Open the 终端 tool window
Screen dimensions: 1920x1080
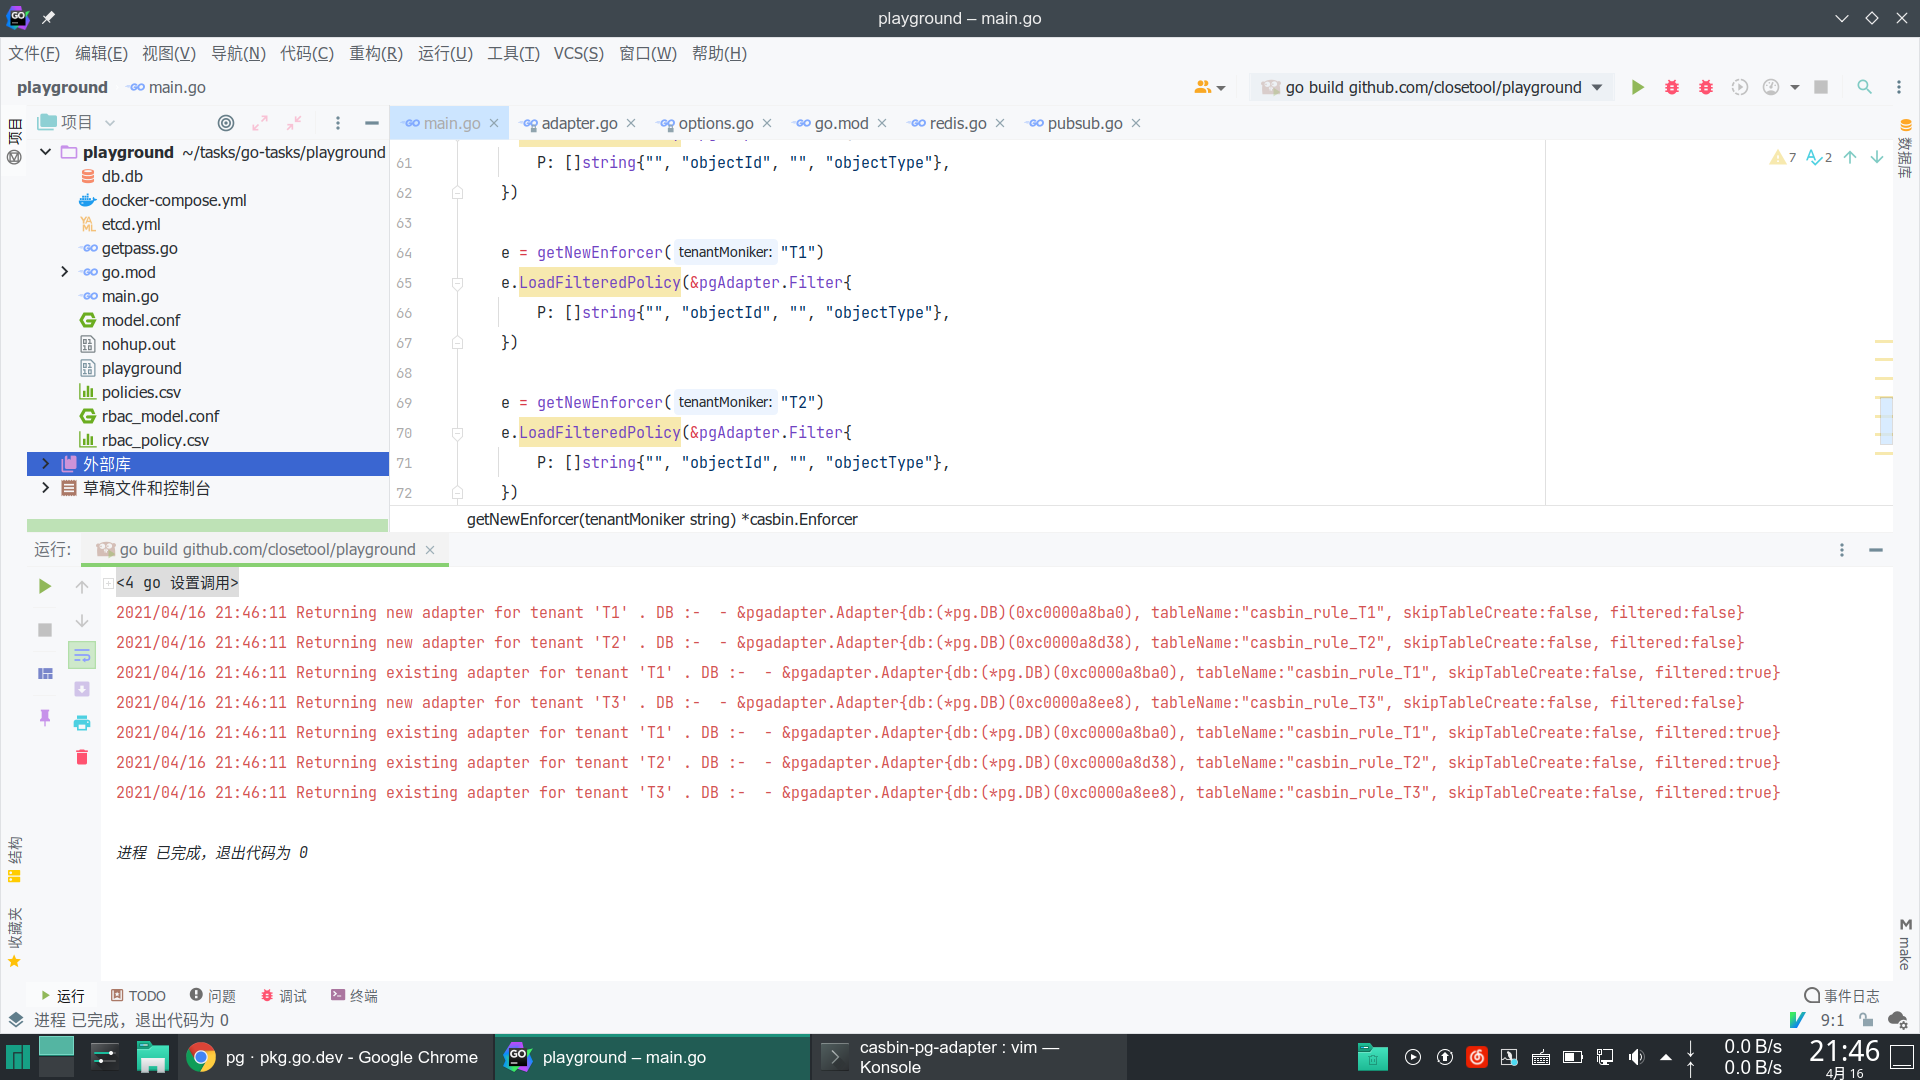click(x=354, y=995)
